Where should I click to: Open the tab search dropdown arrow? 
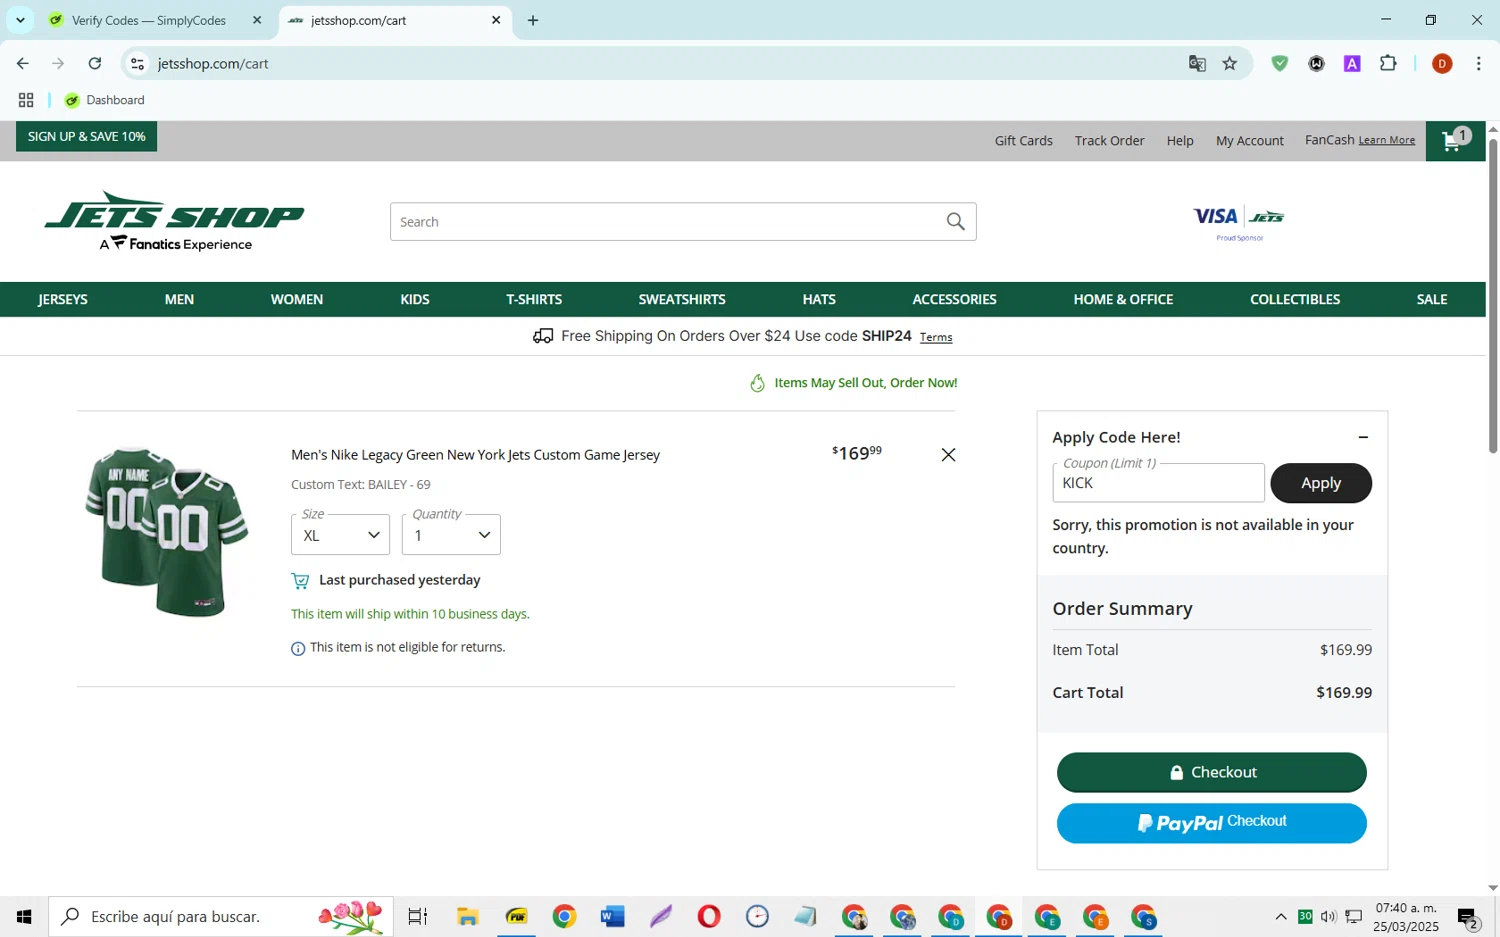point(20,20)
